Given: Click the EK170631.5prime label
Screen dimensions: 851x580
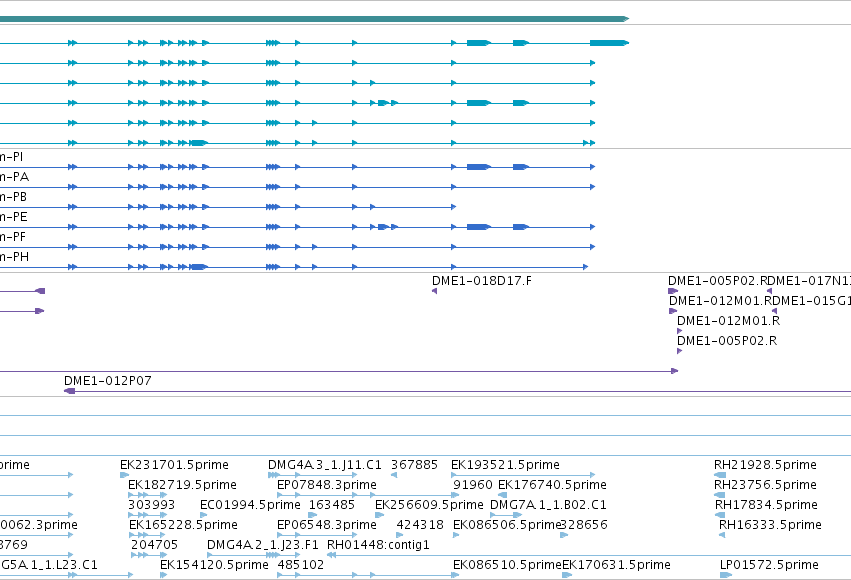Looking at the screenshot, I should pos(617,565).
